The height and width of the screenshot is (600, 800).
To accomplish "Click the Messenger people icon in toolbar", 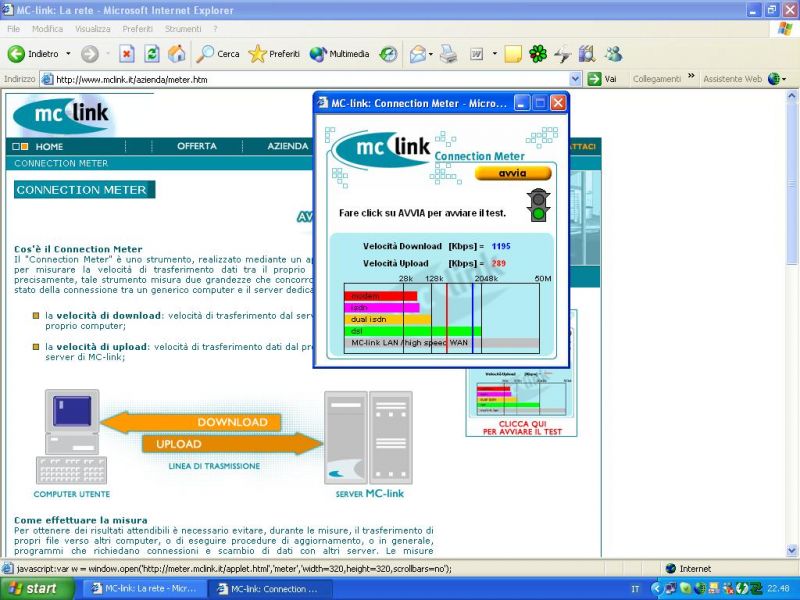I will click(x=613, y=54).
